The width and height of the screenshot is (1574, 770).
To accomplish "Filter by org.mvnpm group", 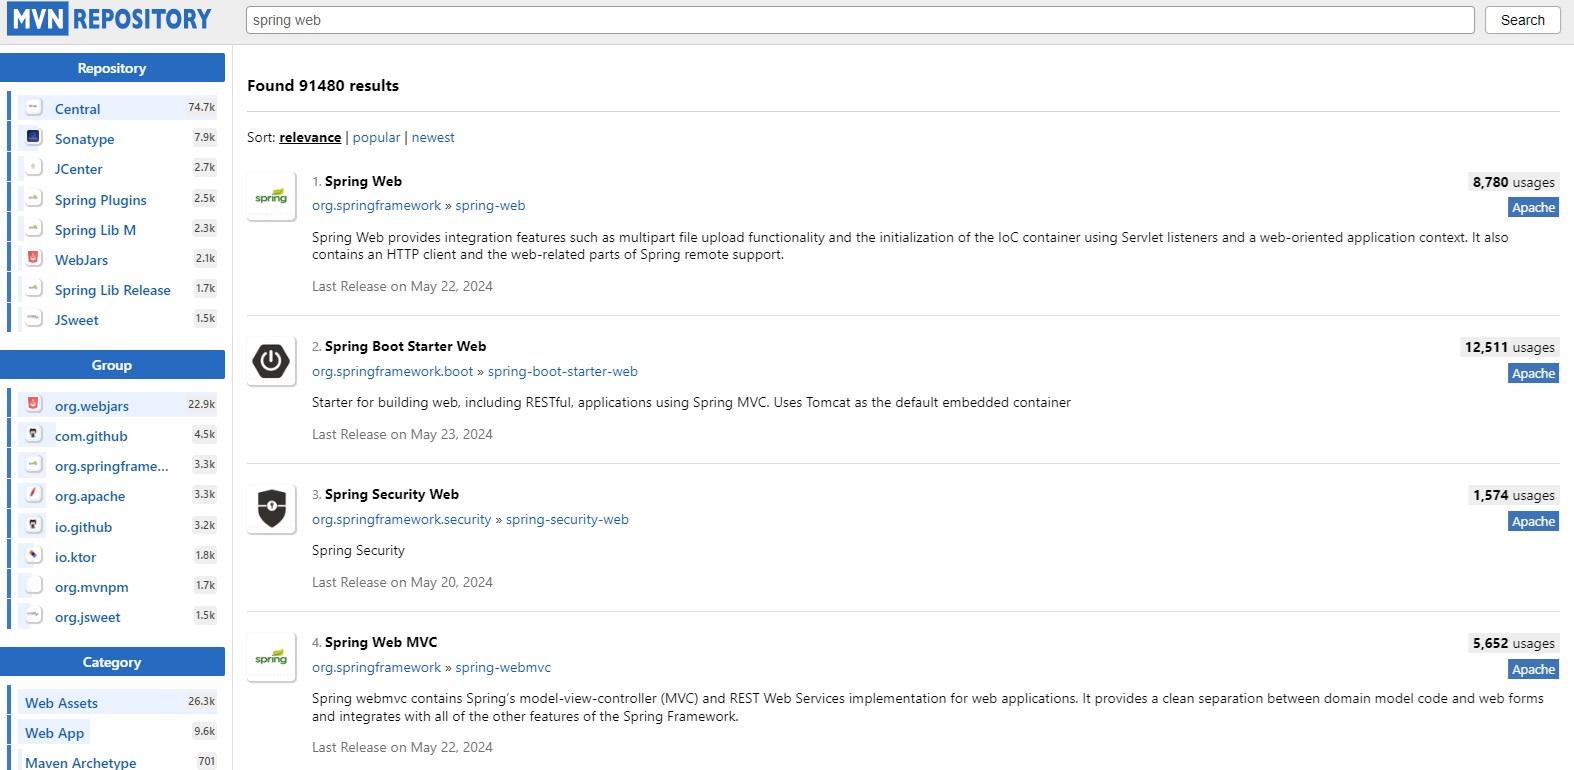I will pos(91,587).
